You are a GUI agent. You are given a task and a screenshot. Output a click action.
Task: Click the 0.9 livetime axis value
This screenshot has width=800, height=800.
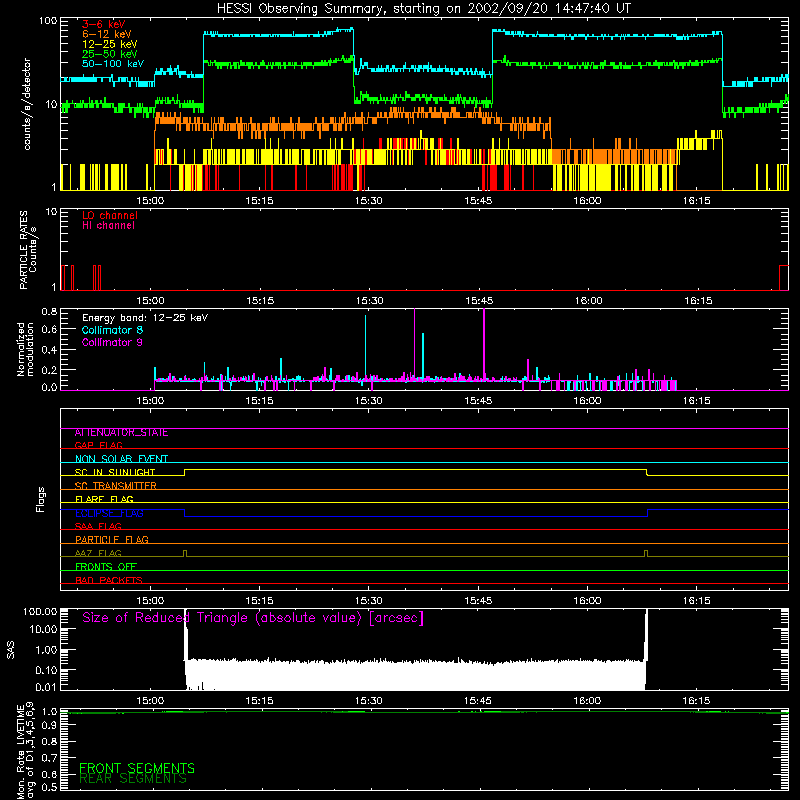coord(49,725)
